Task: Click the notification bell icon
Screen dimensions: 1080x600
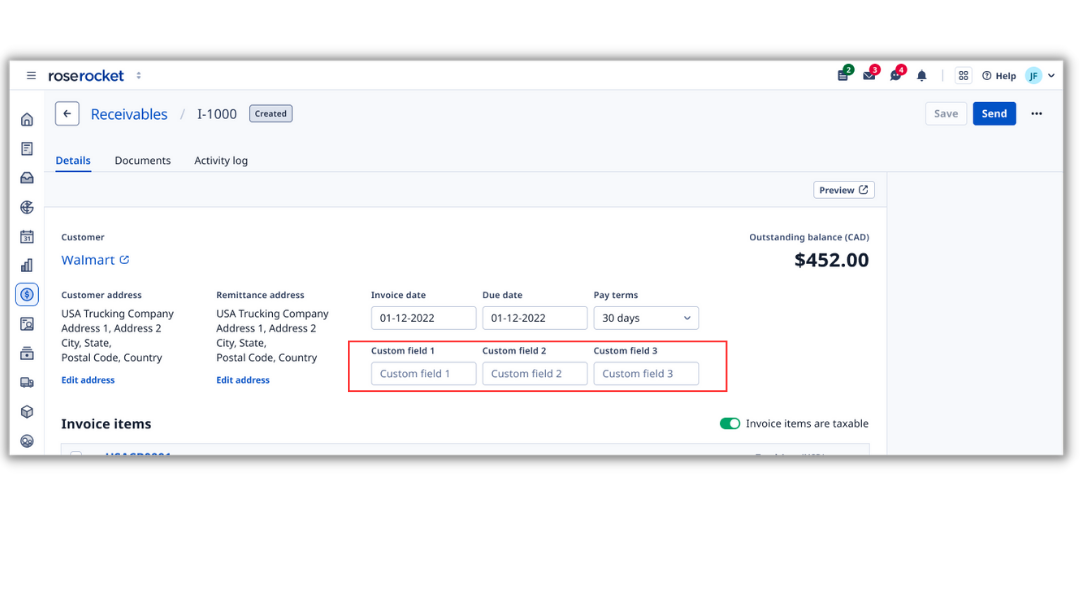Action: click(x=921, y=75)
